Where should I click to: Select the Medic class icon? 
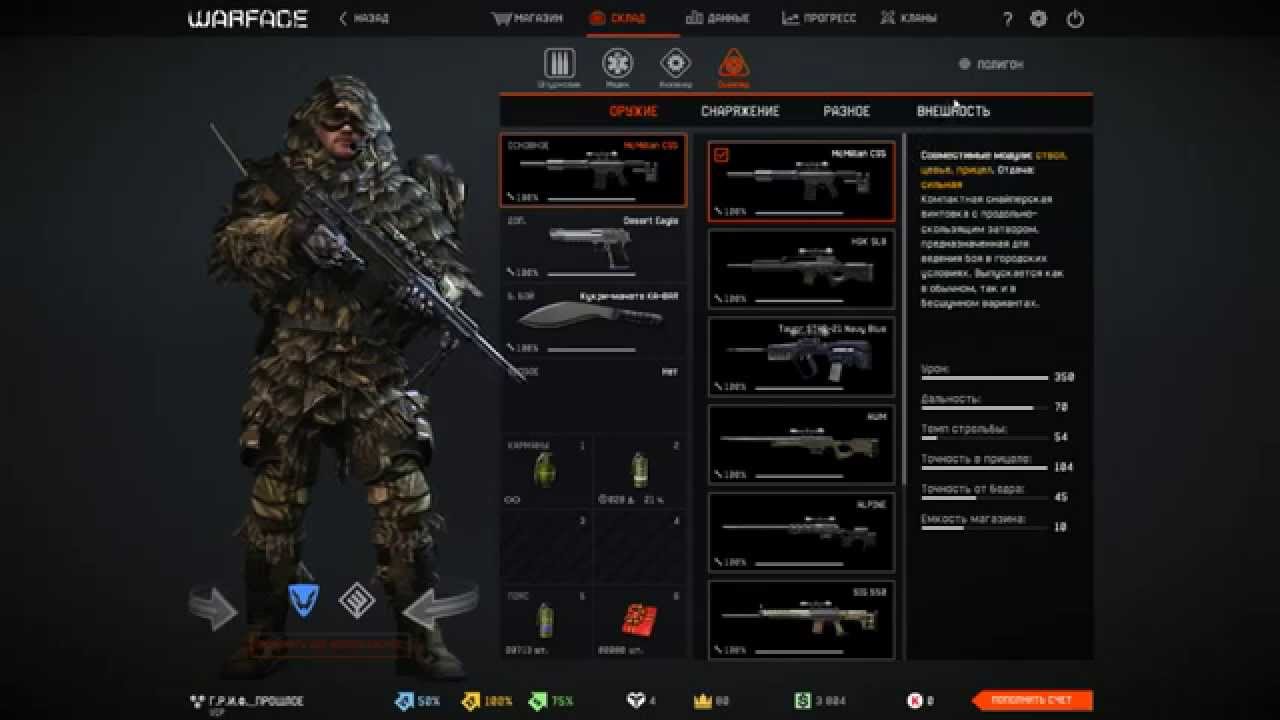[x=617, y=63]
